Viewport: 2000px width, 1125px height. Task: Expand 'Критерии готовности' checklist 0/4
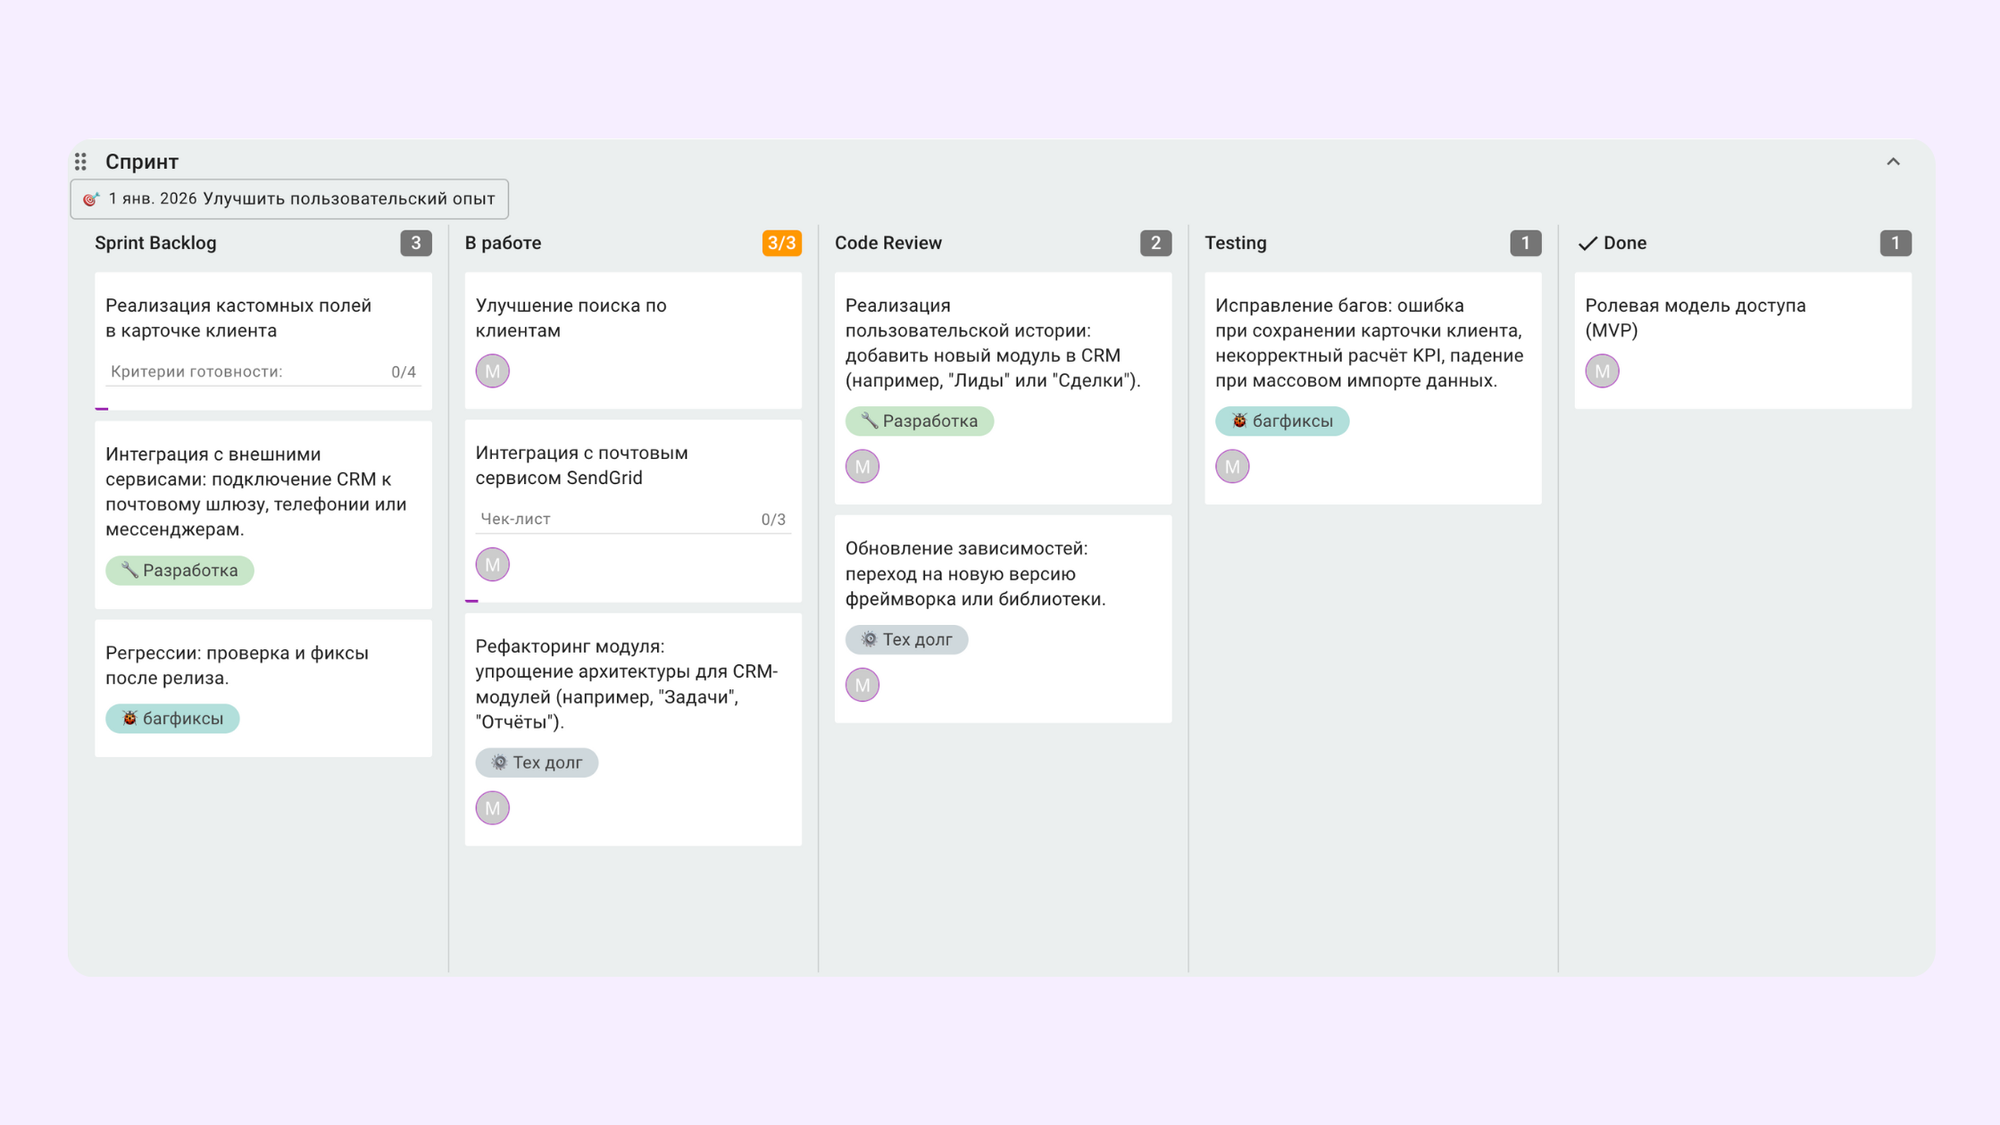(x=263, y=372)
